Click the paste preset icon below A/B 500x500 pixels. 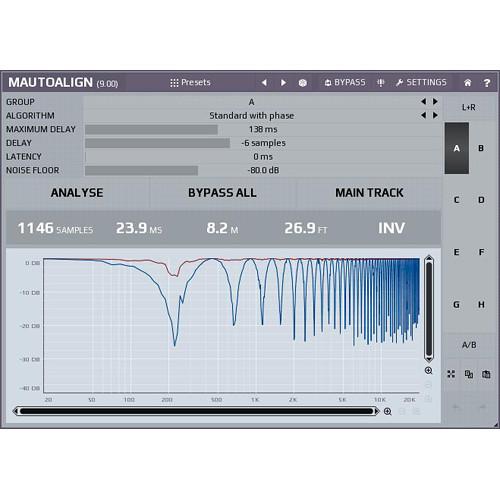[x=486, y=374]
